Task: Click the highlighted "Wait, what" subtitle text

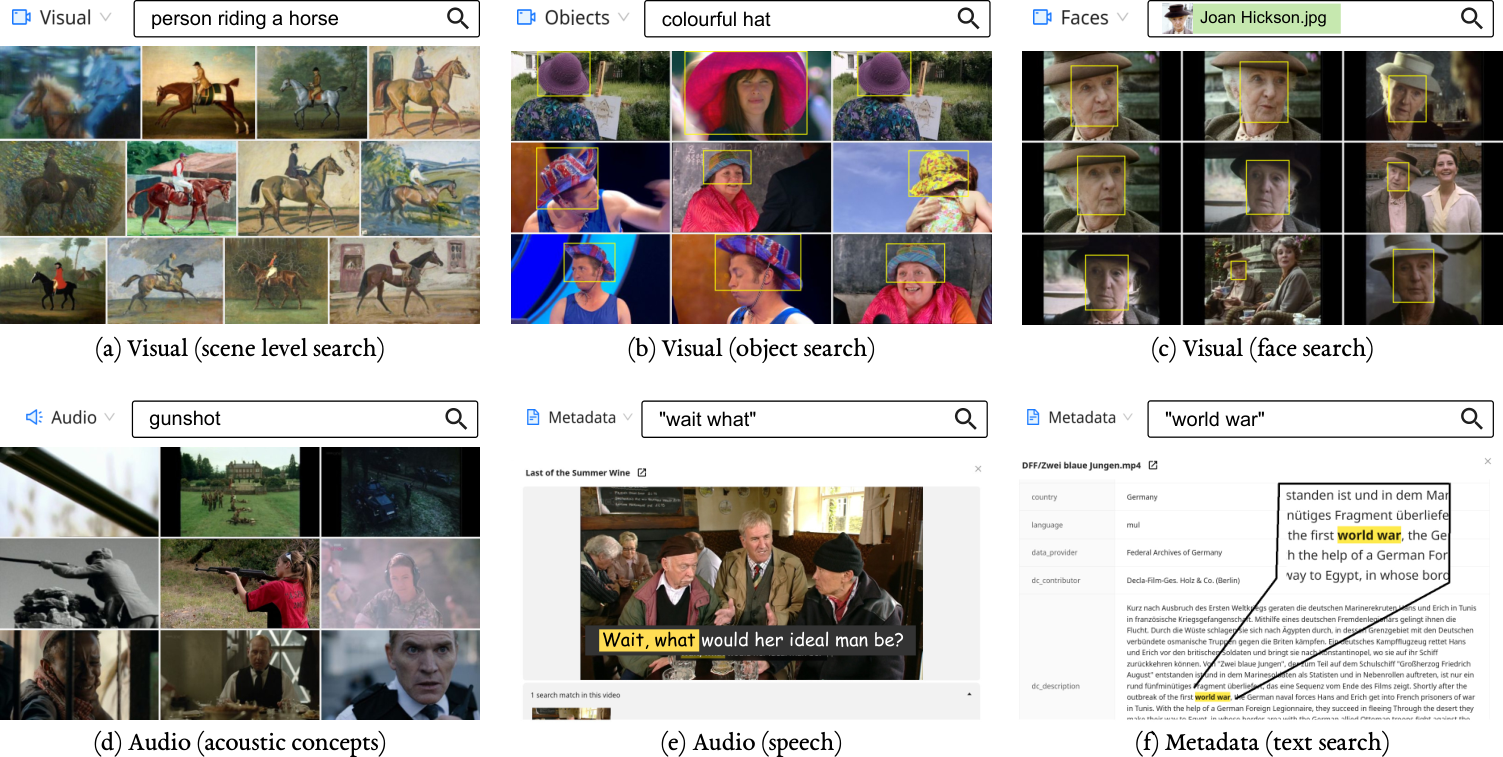Action: [648, 640]
